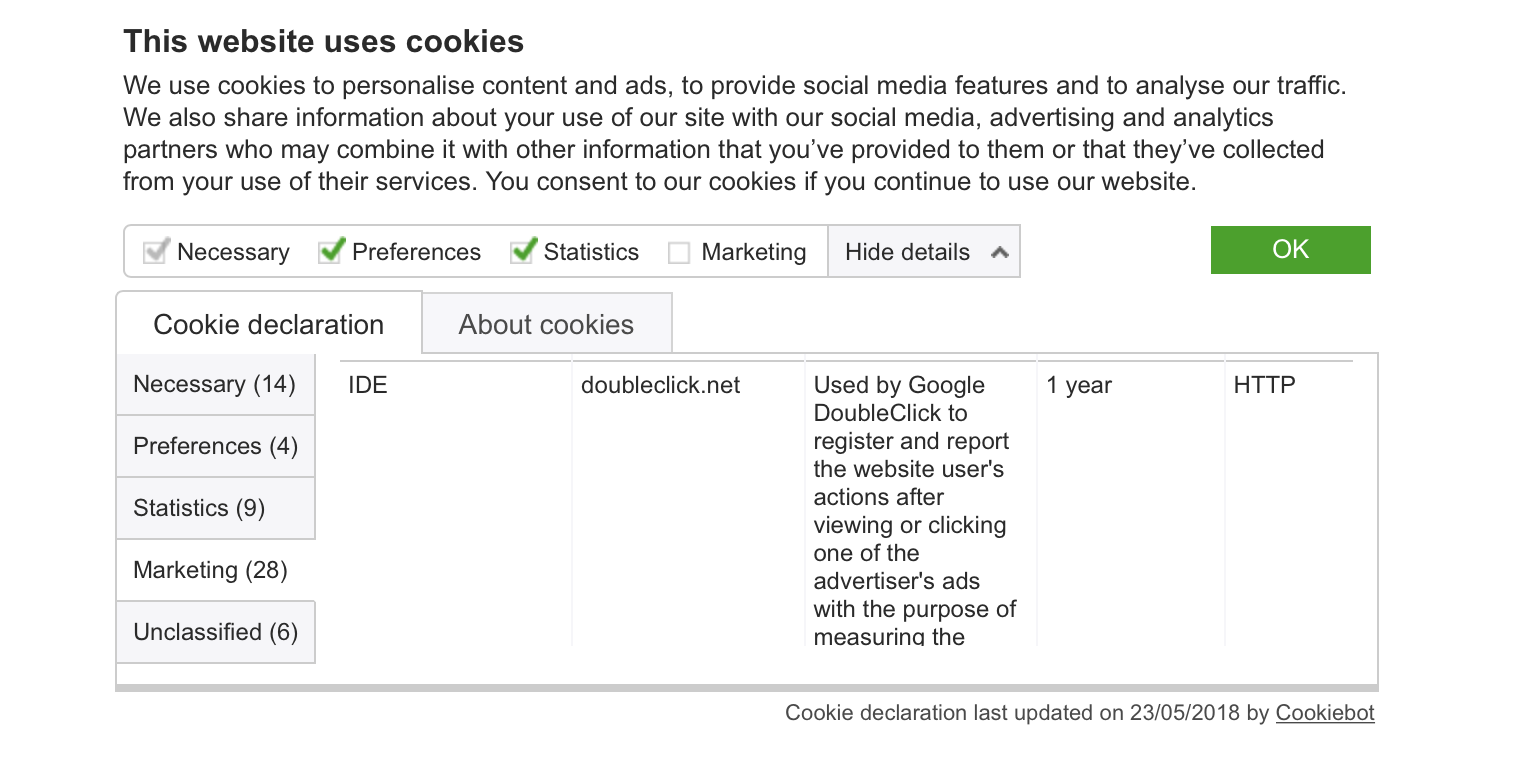Click the IDE cookie name cell
The image size is (1538, 764).
coord(368,386)
